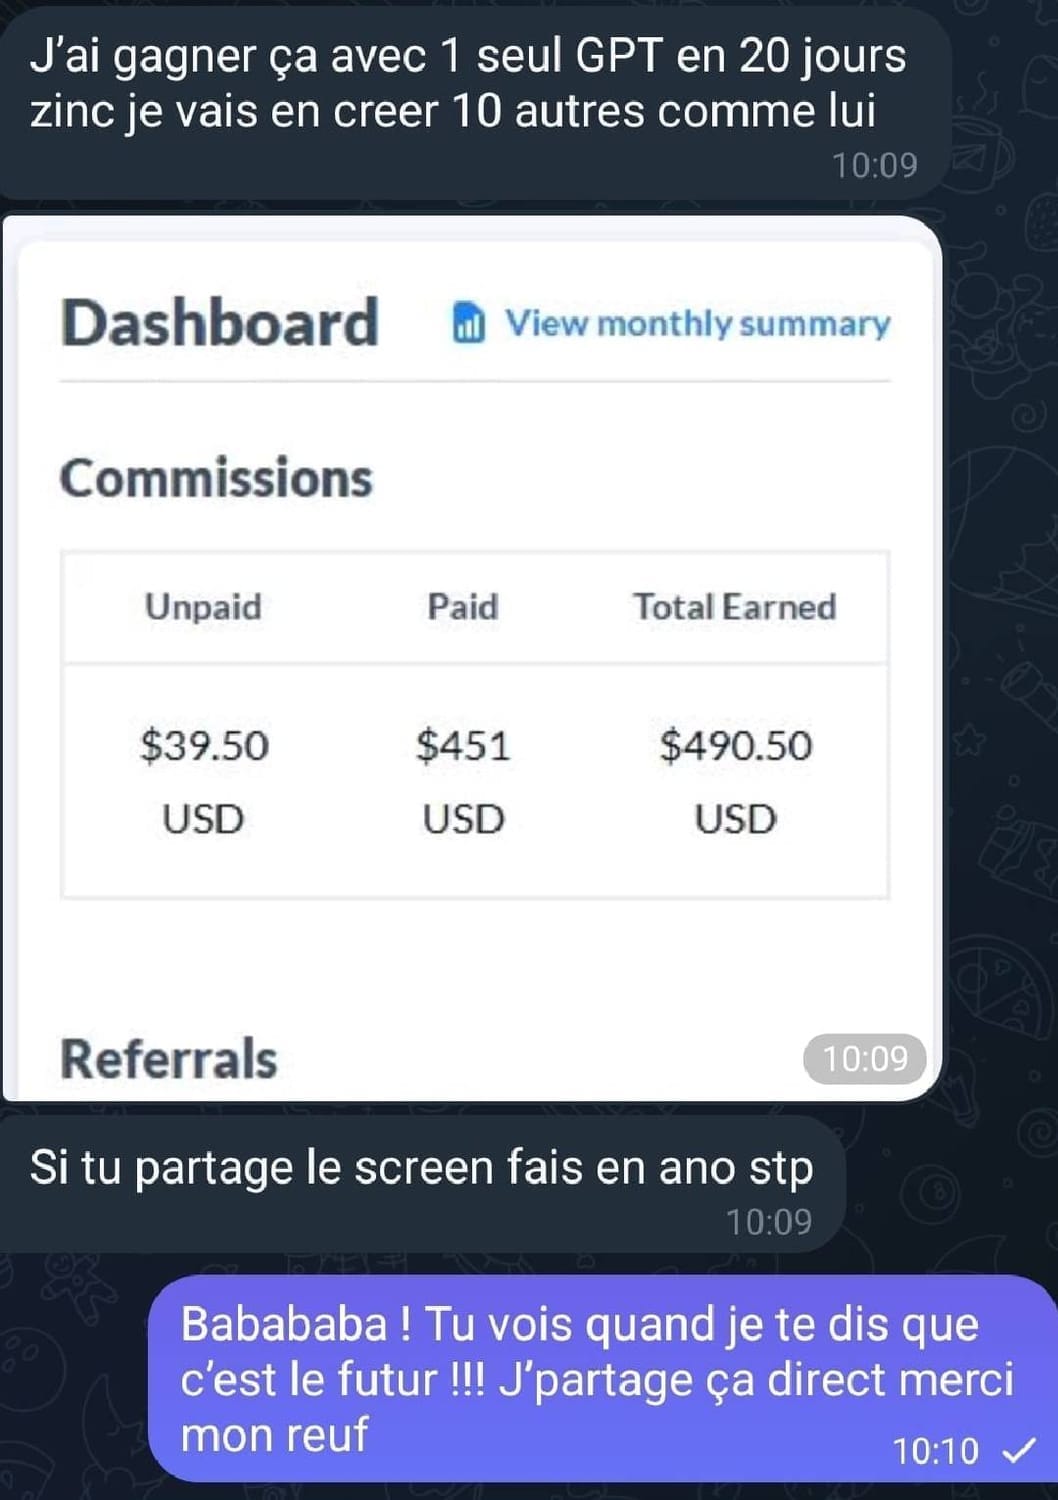Viewport: 1058px width, 1500px height.
Task: Click the monthly summary chart icon
Action: click(x=469, y=323)
